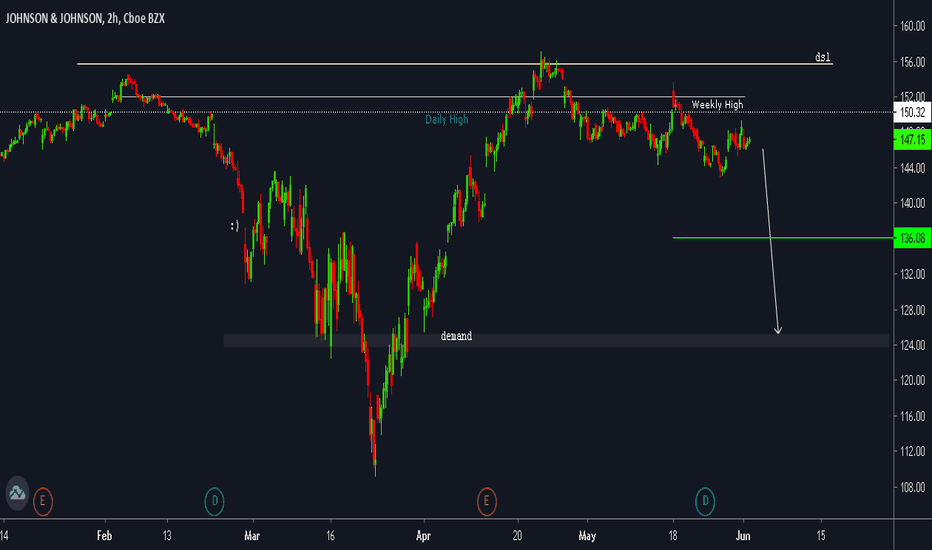Click the 'demand' zone label
Viewport: 932px width, 550px height.
[456, 336]
